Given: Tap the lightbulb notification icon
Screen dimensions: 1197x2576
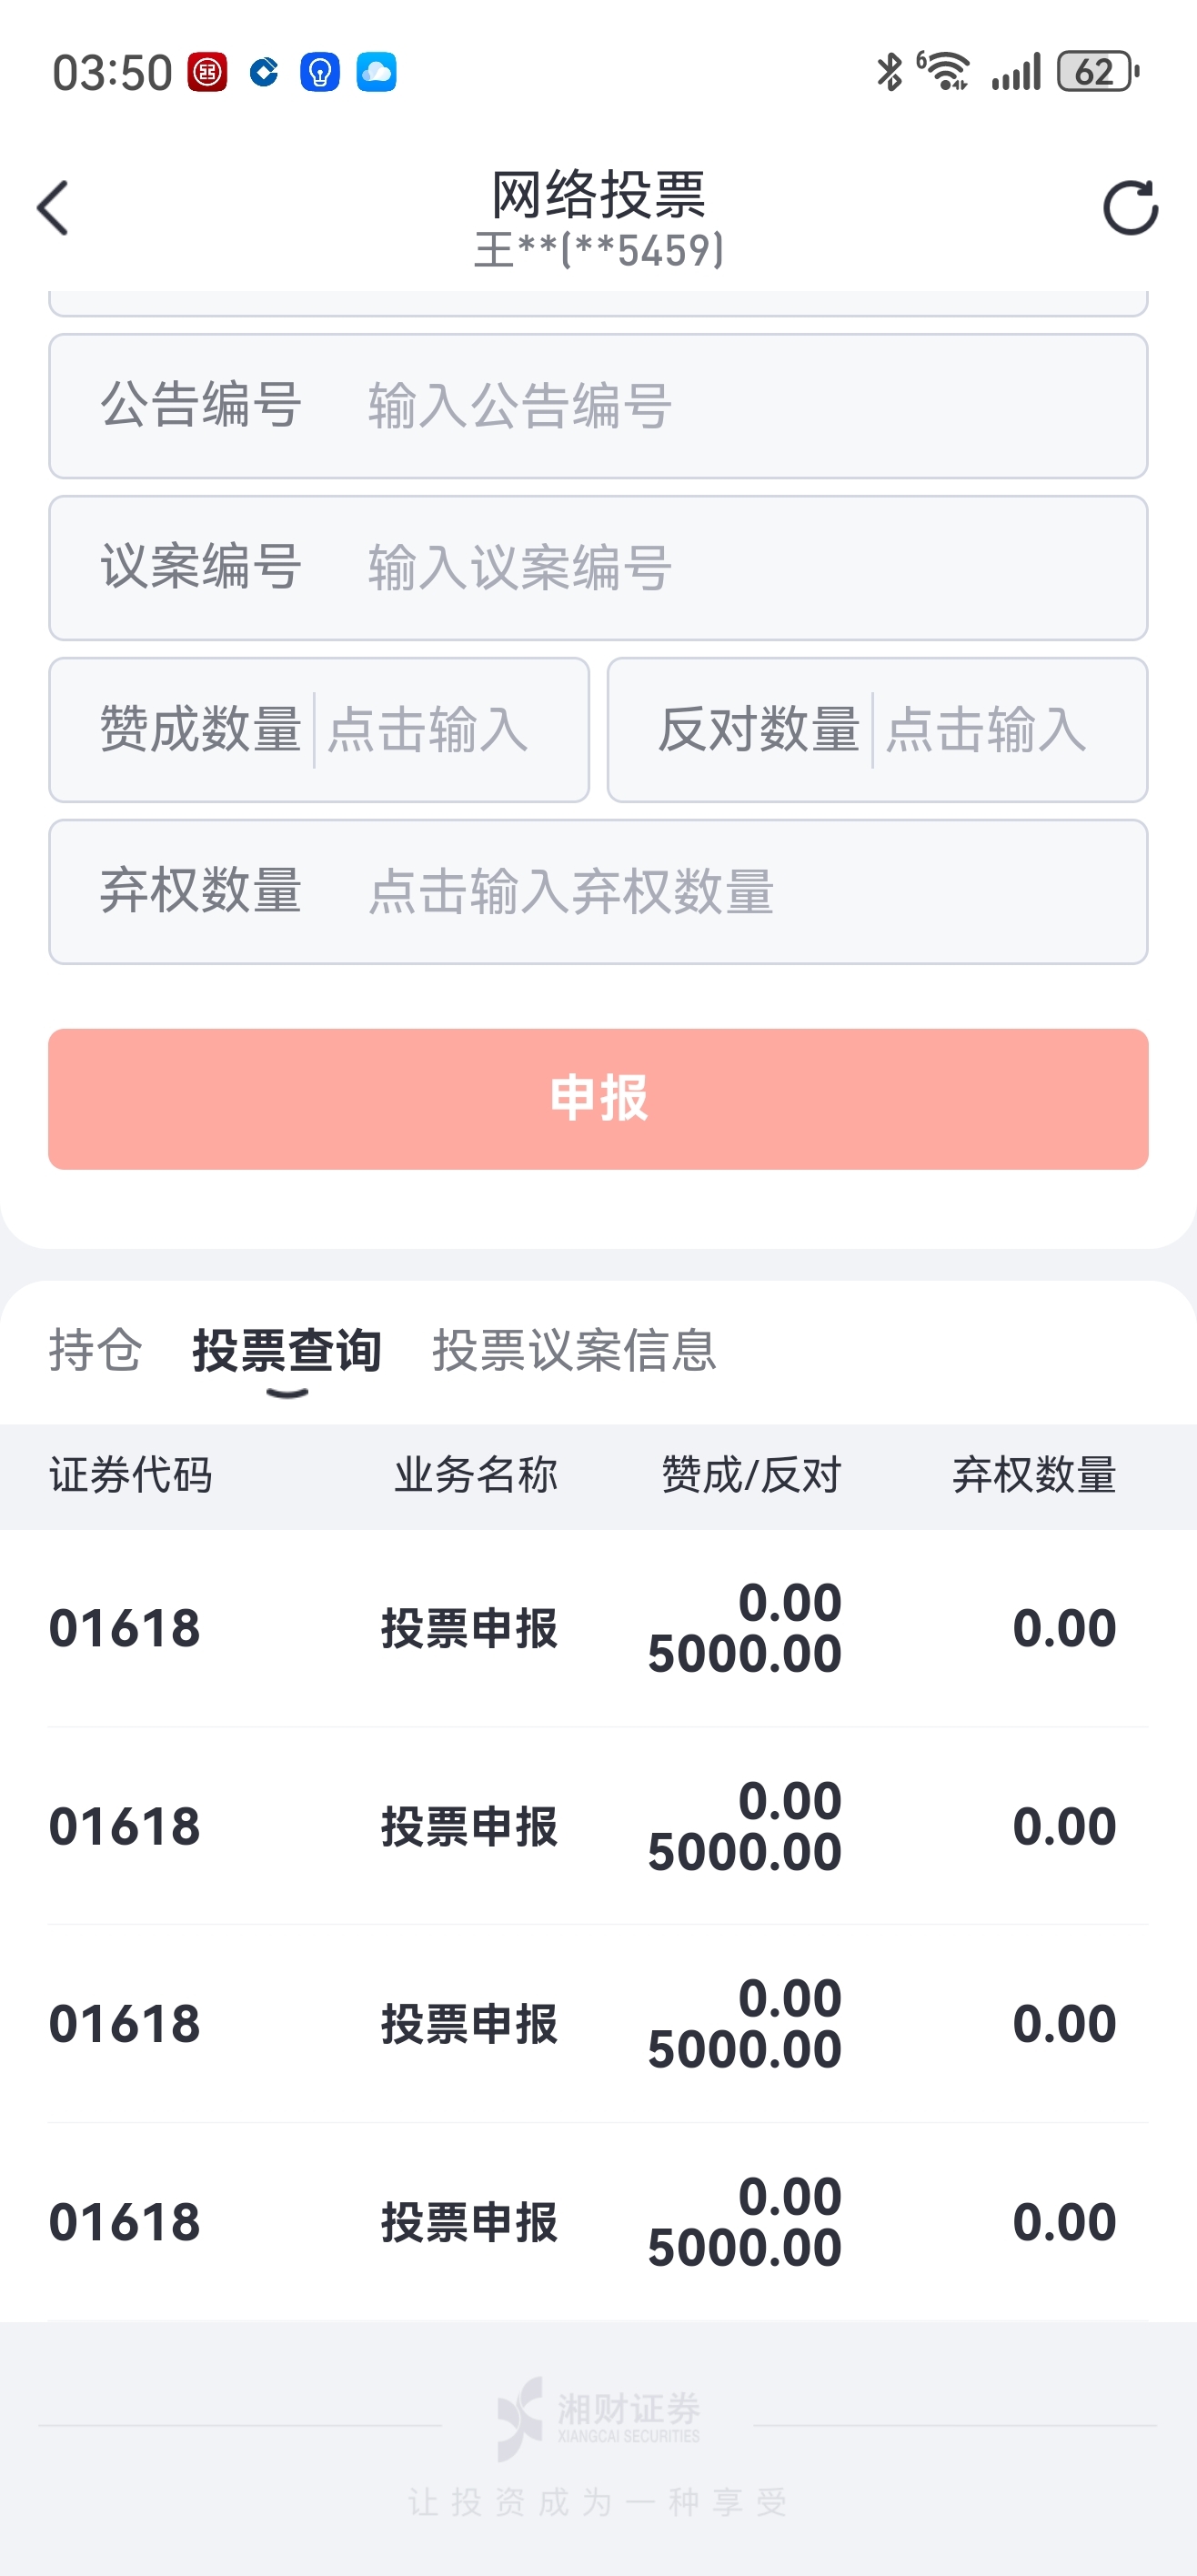Looking at the screenshot, I should point(320,72).
